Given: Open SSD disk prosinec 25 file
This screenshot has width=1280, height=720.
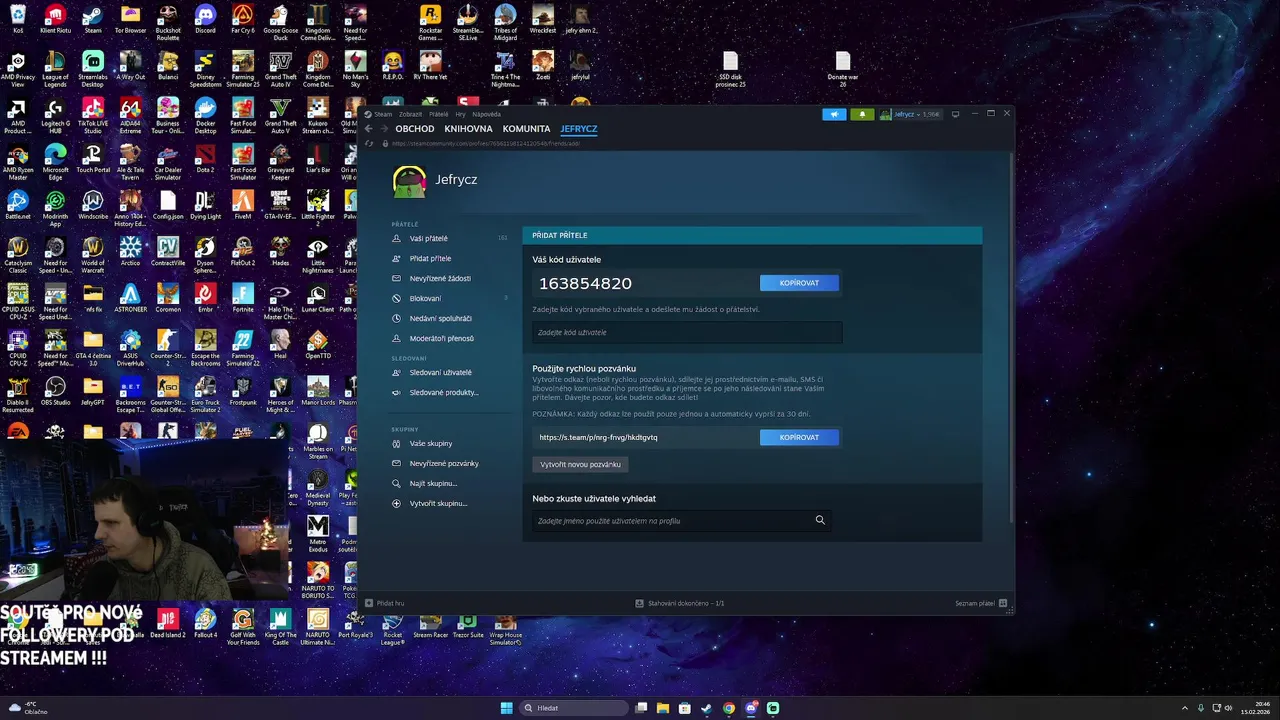Looking at the screenshot, I should coord(730,68).
